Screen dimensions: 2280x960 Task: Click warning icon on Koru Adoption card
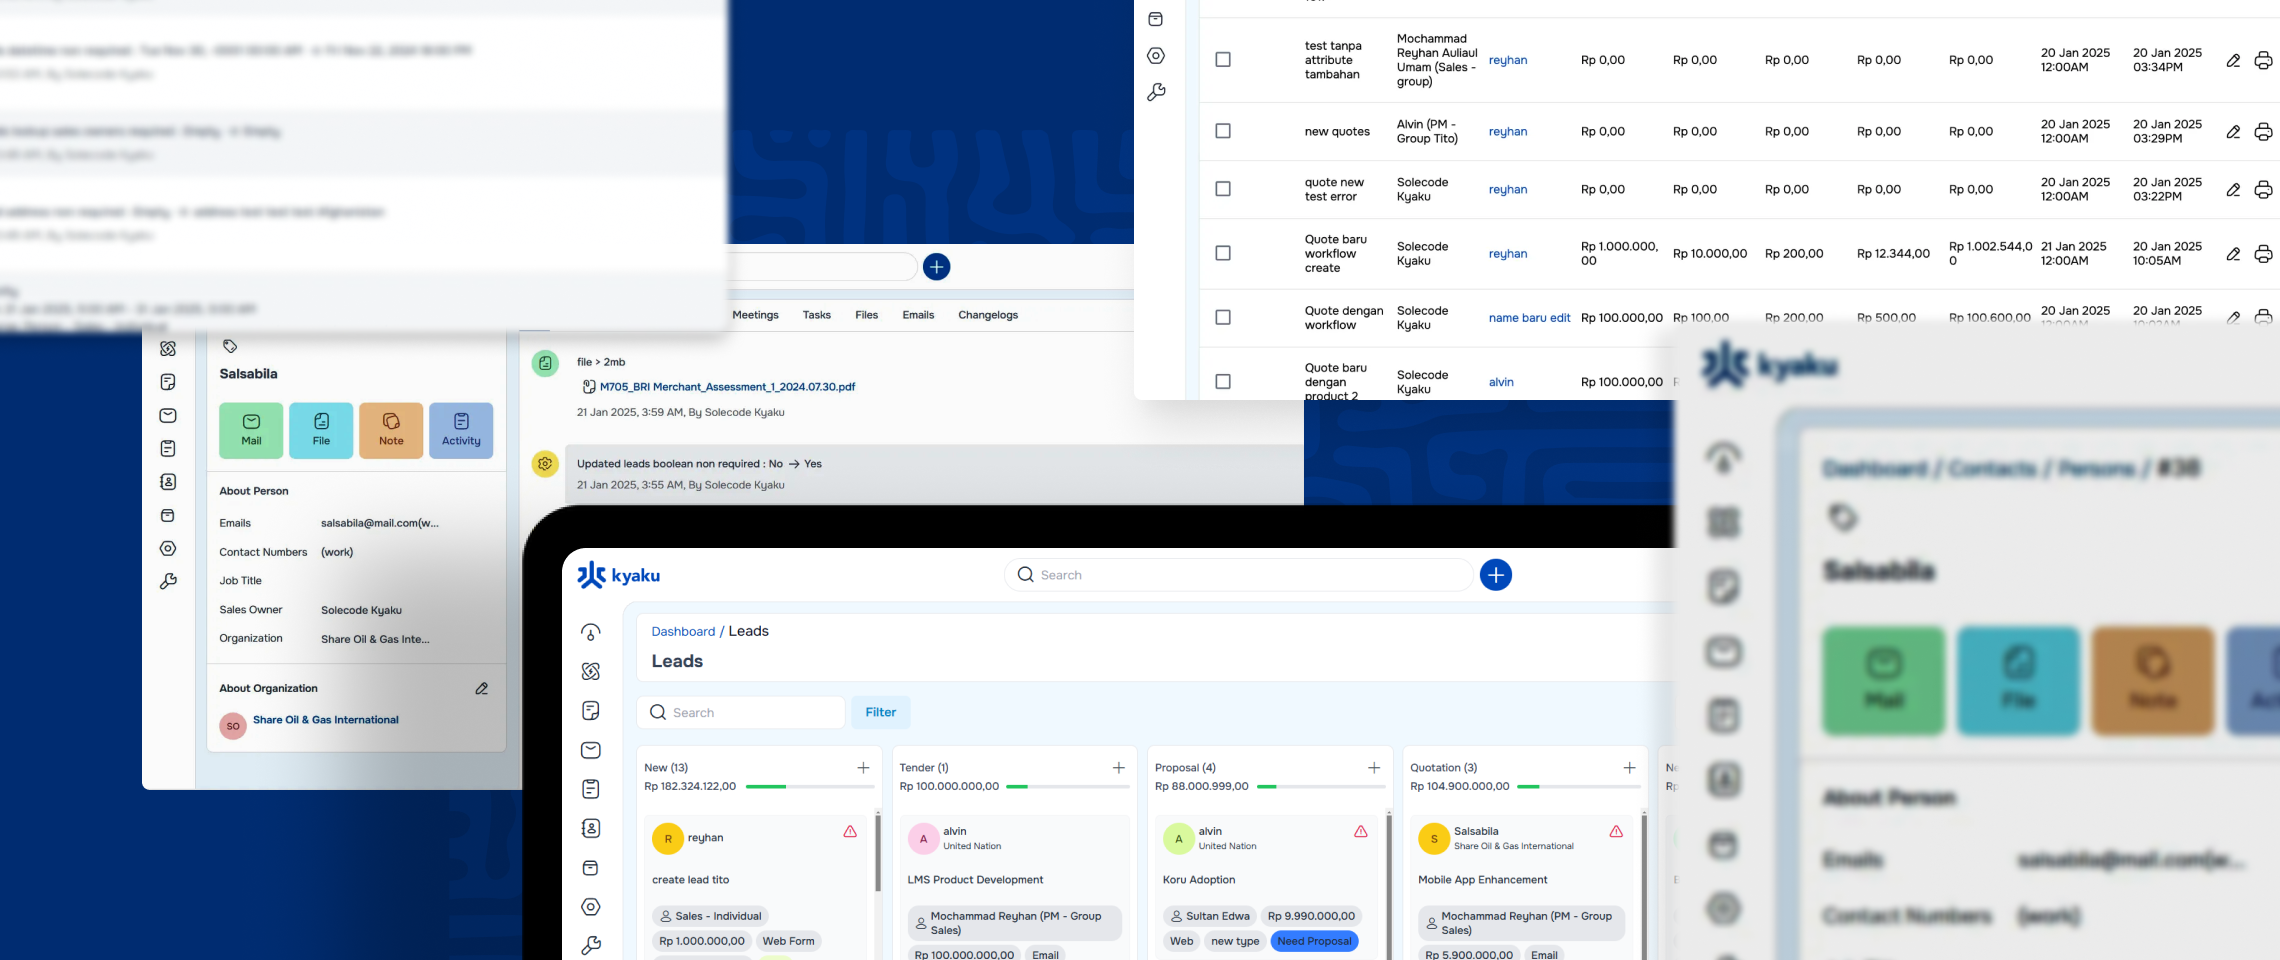coord(1361,831)
